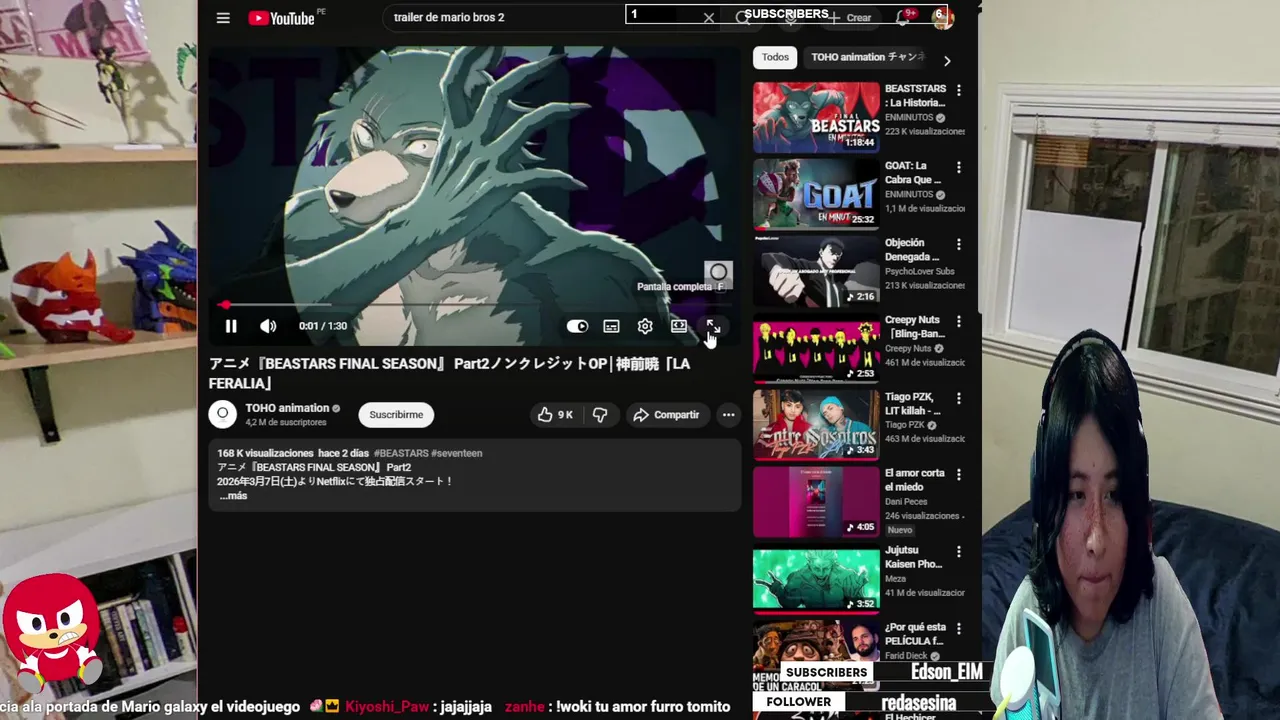Open the YouTube hamburger guide menu

coord(223,18)
